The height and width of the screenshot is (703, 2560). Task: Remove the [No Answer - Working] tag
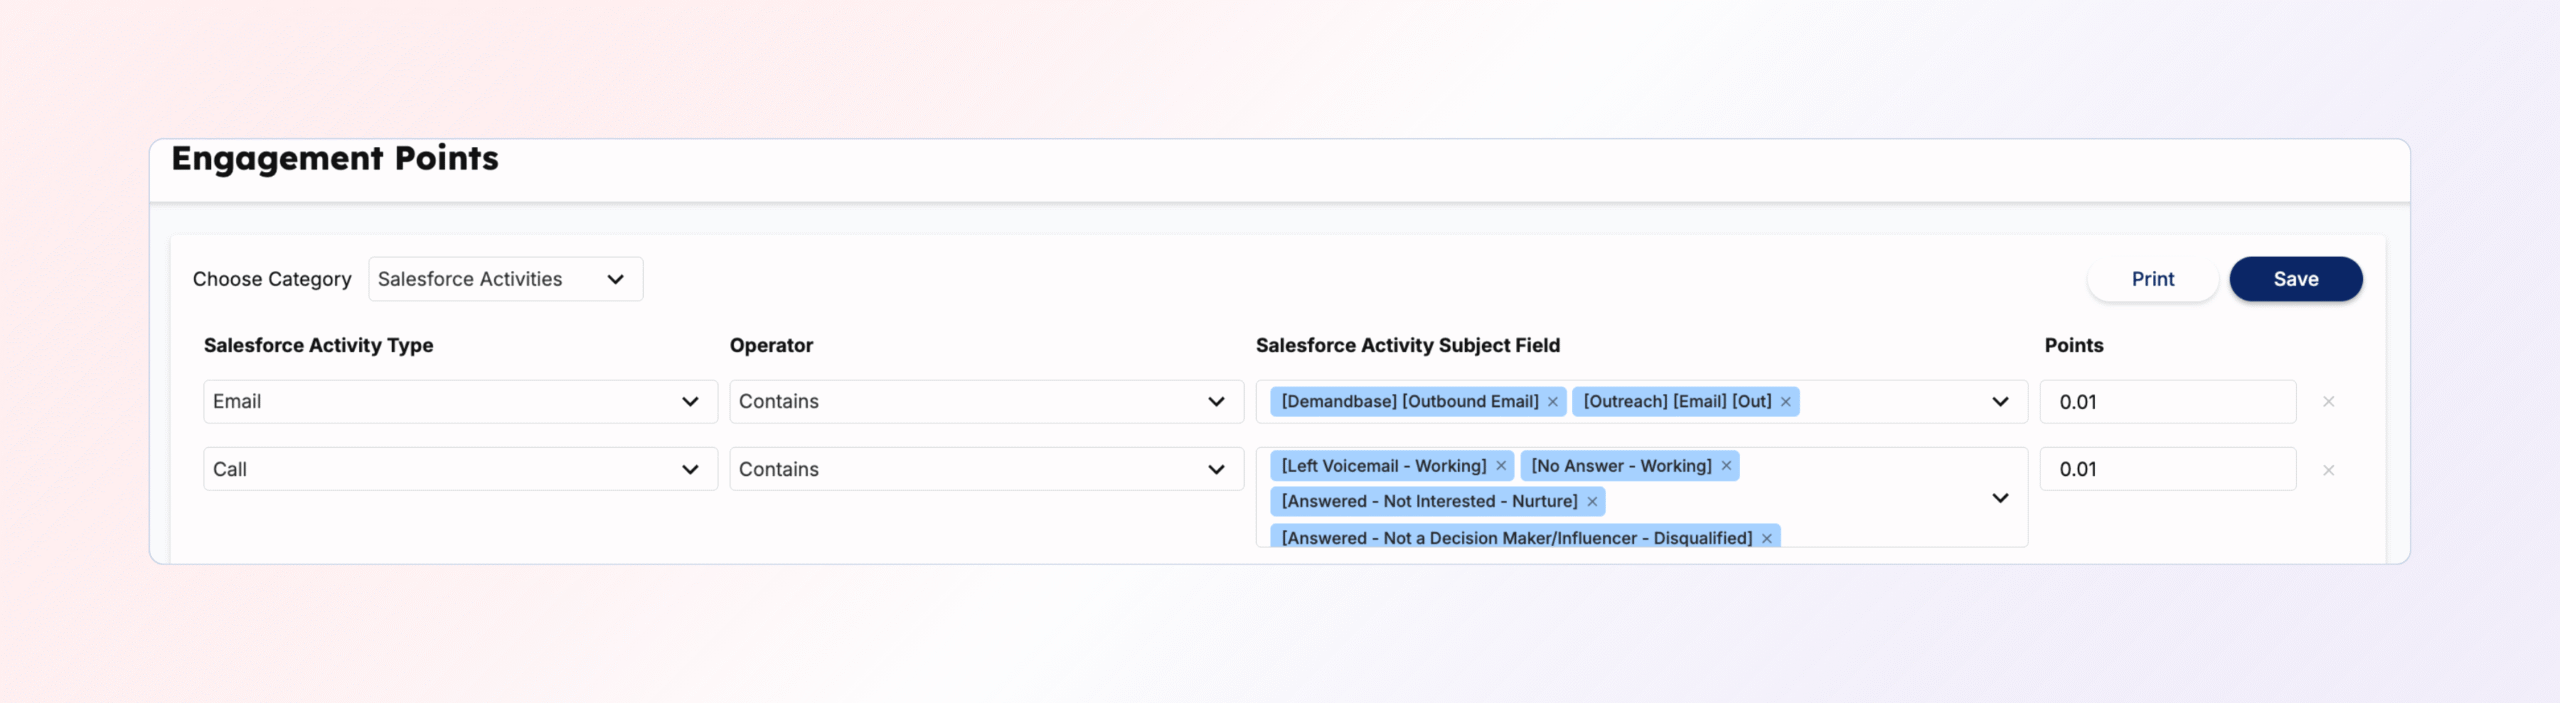(1726, 466)
